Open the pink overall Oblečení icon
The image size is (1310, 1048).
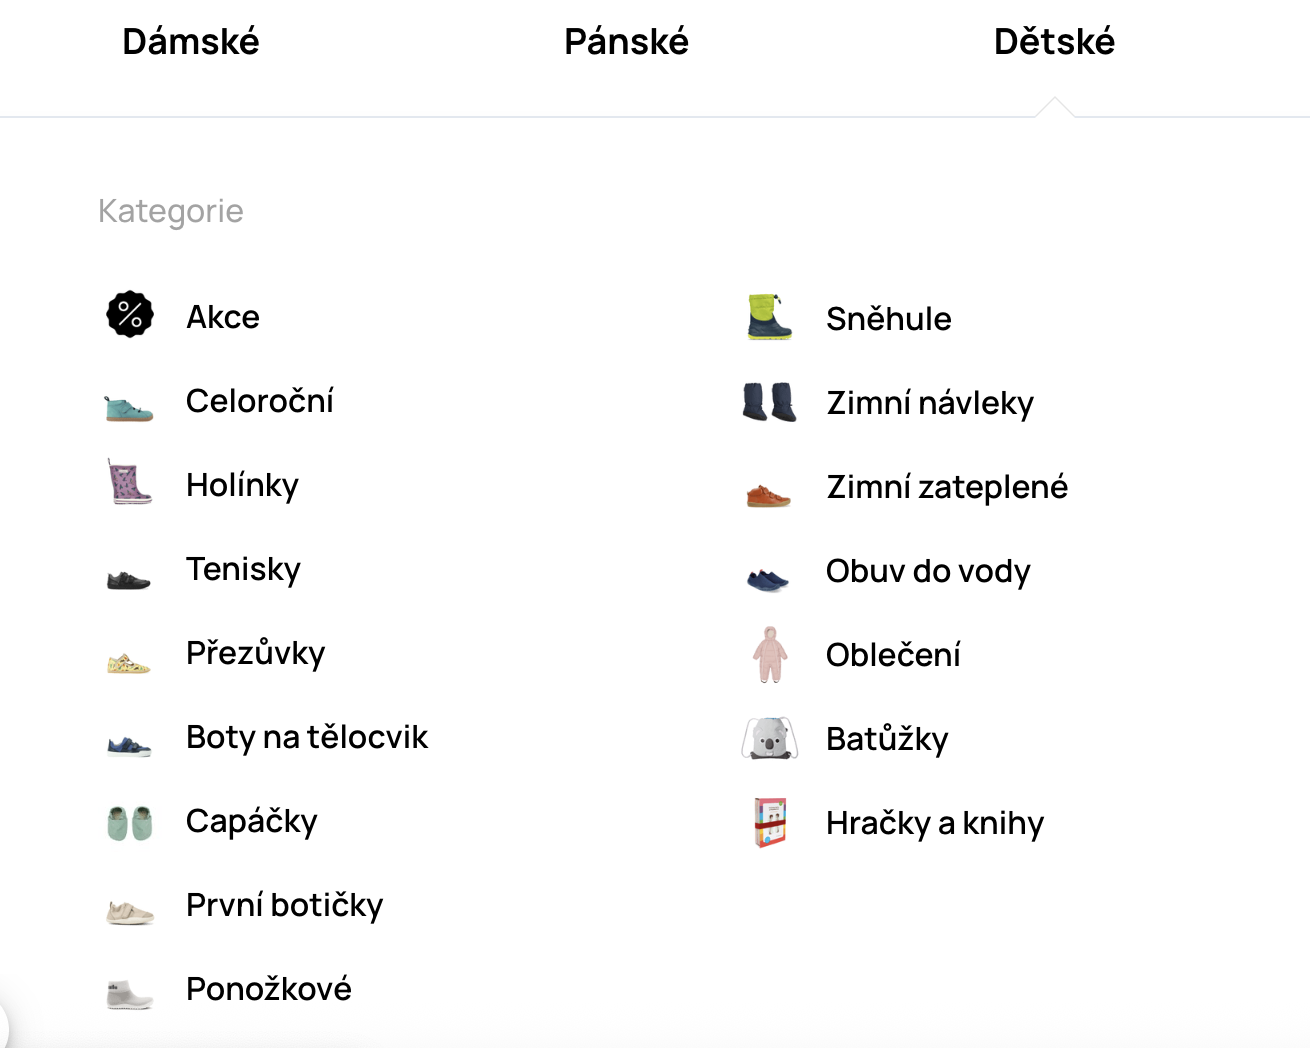[x=769, y=654]
